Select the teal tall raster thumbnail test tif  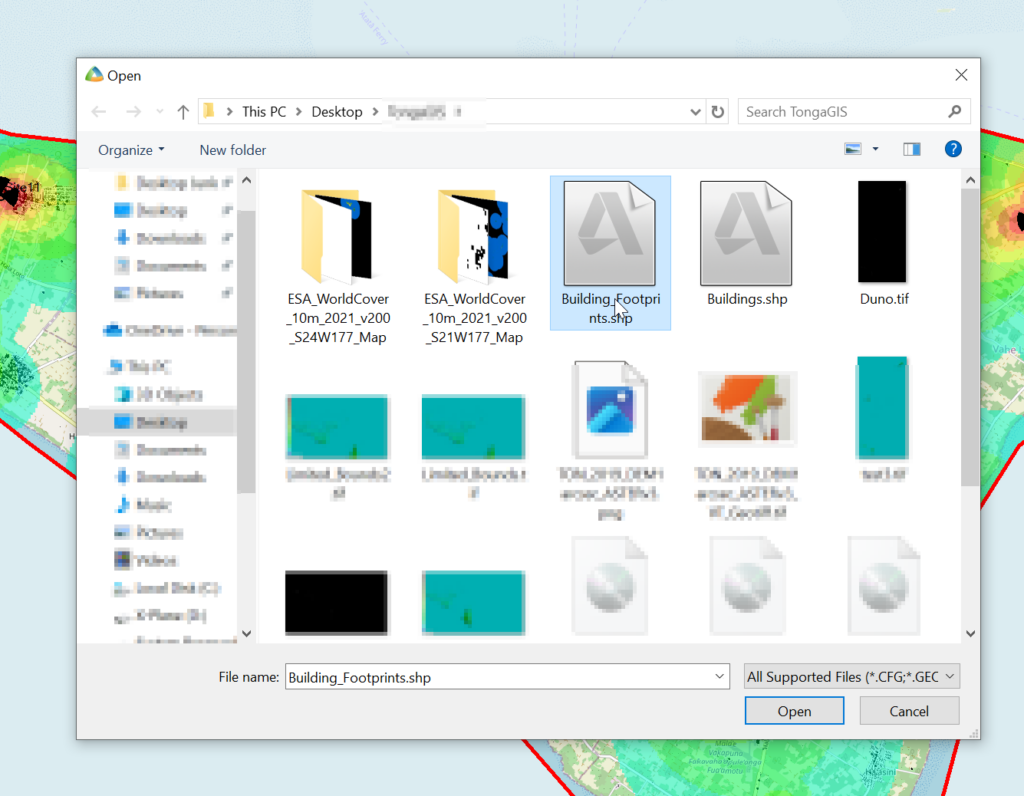click(x=882, y=407)
